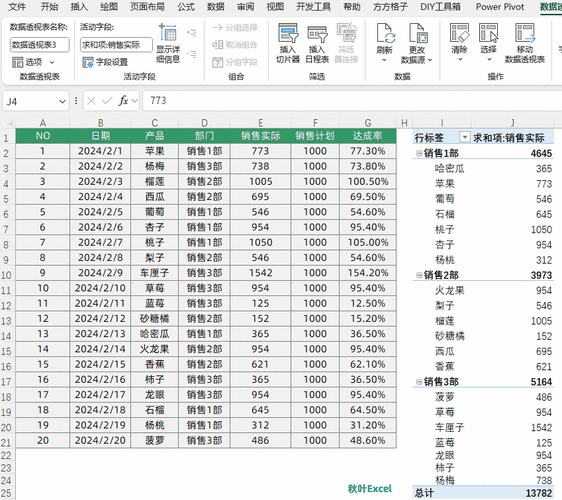The image size is (562, 500).
Task: Open the Name Box dropdown arrow
Action: (62, 102)
